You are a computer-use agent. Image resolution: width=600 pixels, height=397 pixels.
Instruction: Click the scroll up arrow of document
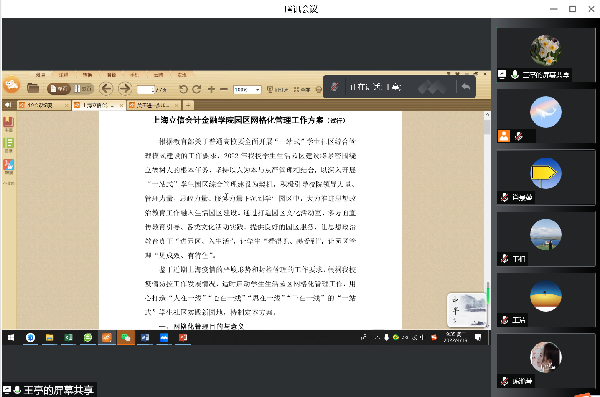click(x=487, y=114)
